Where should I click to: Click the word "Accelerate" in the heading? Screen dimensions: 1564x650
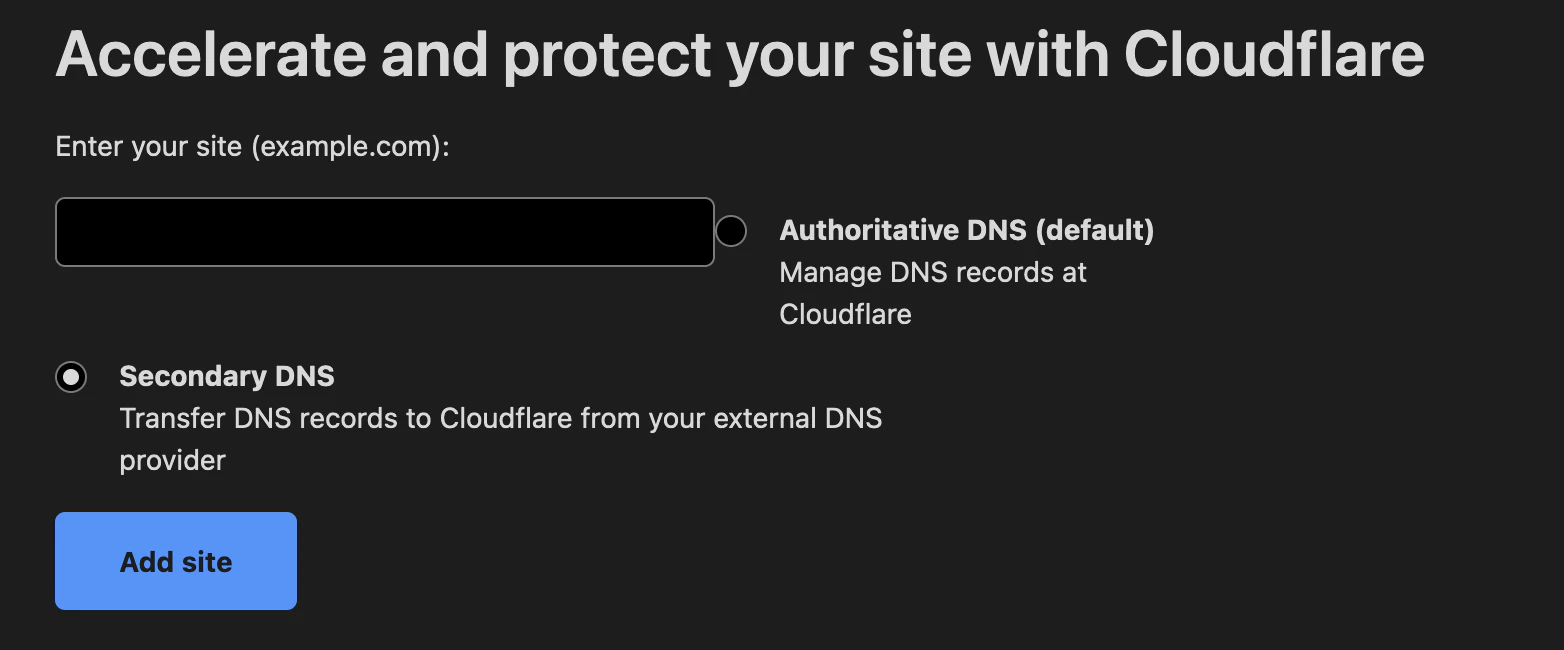tap(212, 55)
